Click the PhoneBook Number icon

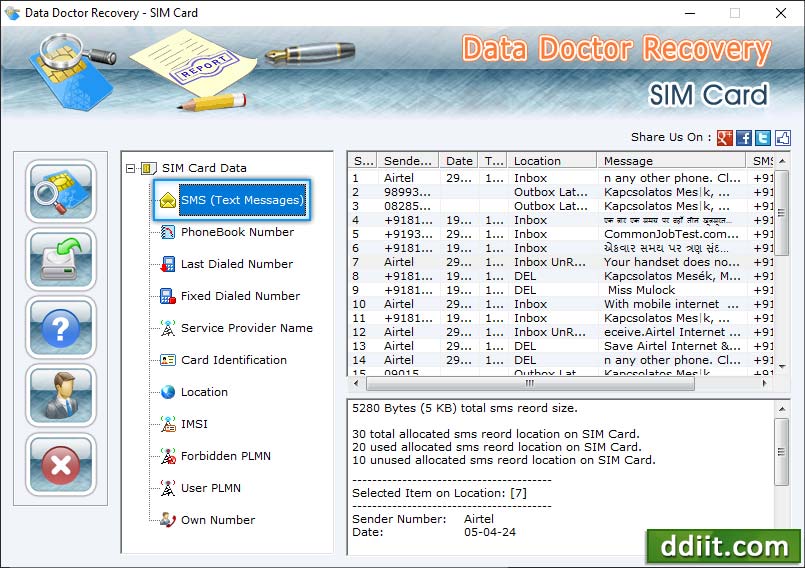tap(168, 232)
